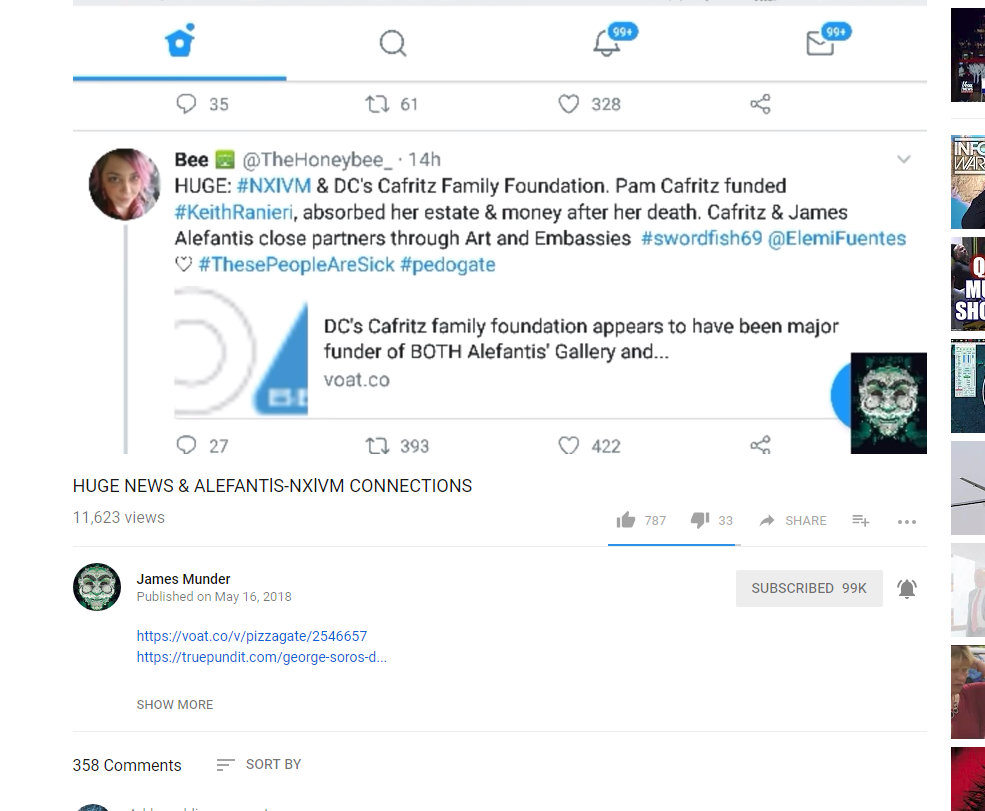
Task: Open the voat.co pizzagate link
Action: pos(252,636)
